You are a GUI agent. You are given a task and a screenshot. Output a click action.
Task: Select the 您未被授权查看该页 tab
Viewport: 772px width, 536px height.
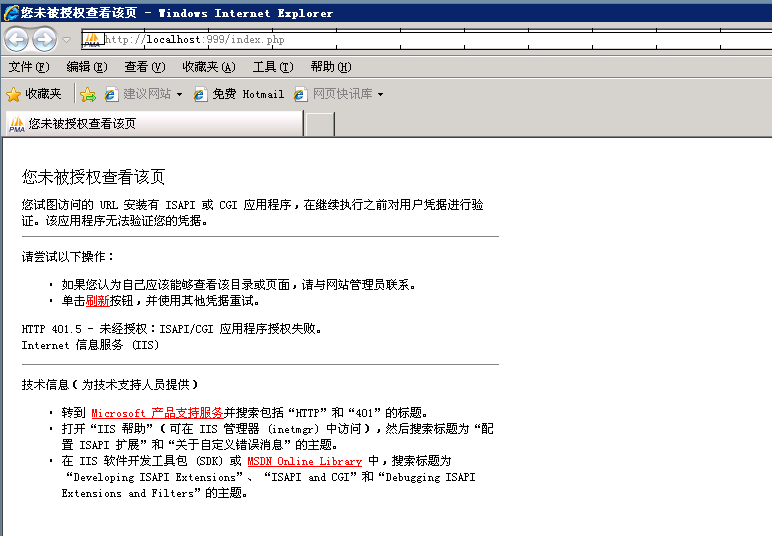pos(155,124)
